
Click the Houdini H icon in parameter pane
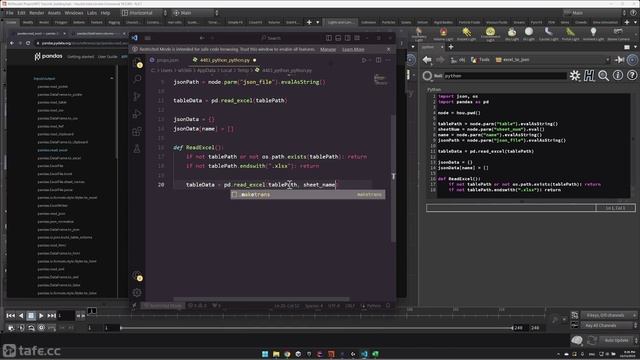pos(589,76)
